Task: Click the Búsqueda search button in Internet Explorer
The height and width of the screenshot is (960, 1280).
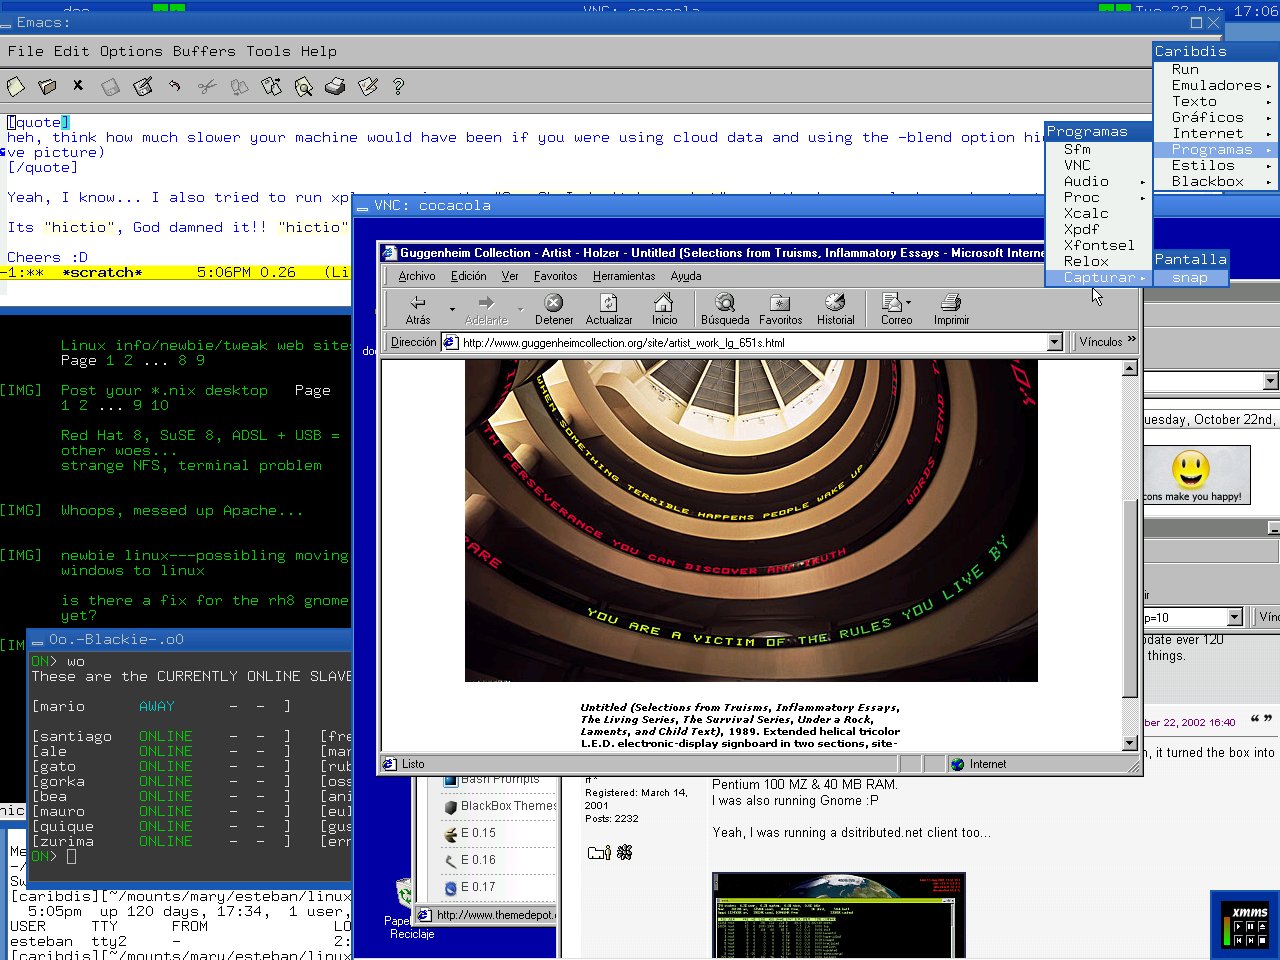Action: 725,309
